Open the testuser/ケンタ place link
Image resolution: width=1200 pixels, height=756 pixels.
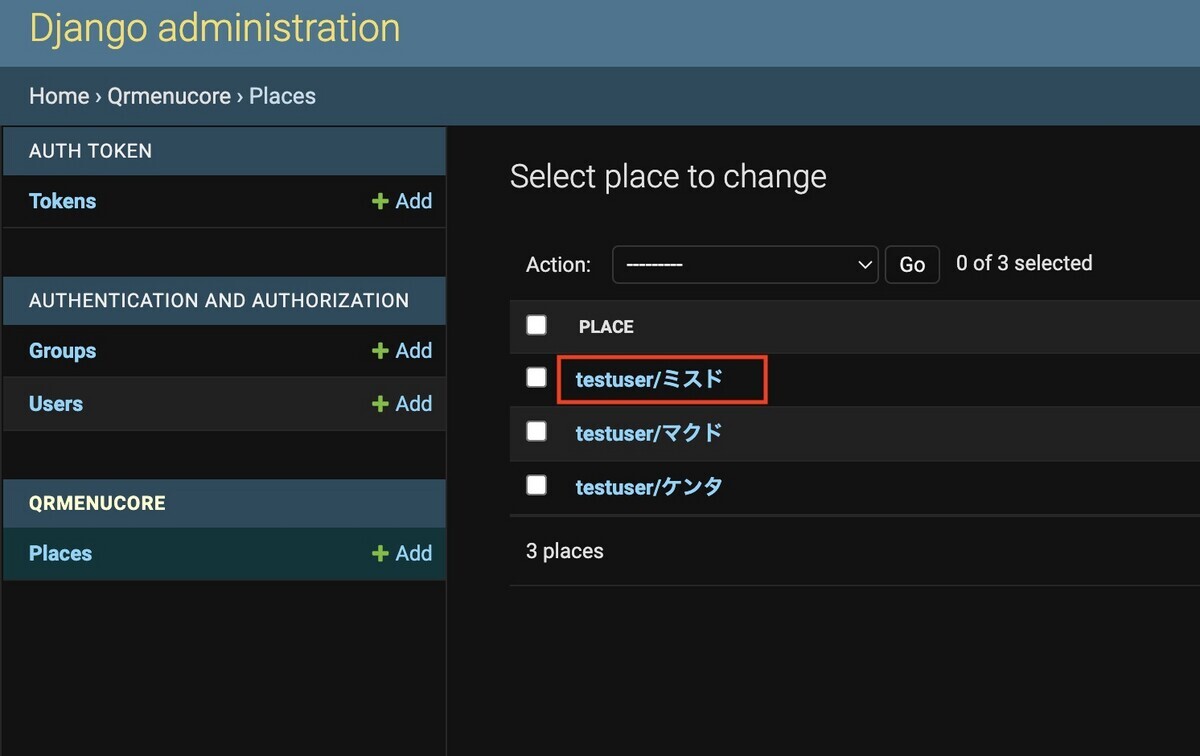point(649,487)
